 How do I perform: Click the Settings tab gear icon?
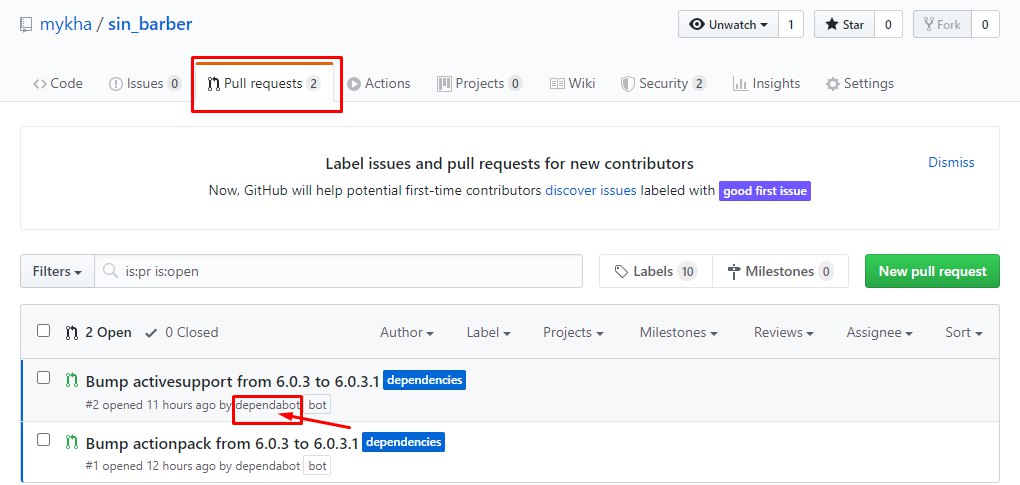click(x=833, y=84)
